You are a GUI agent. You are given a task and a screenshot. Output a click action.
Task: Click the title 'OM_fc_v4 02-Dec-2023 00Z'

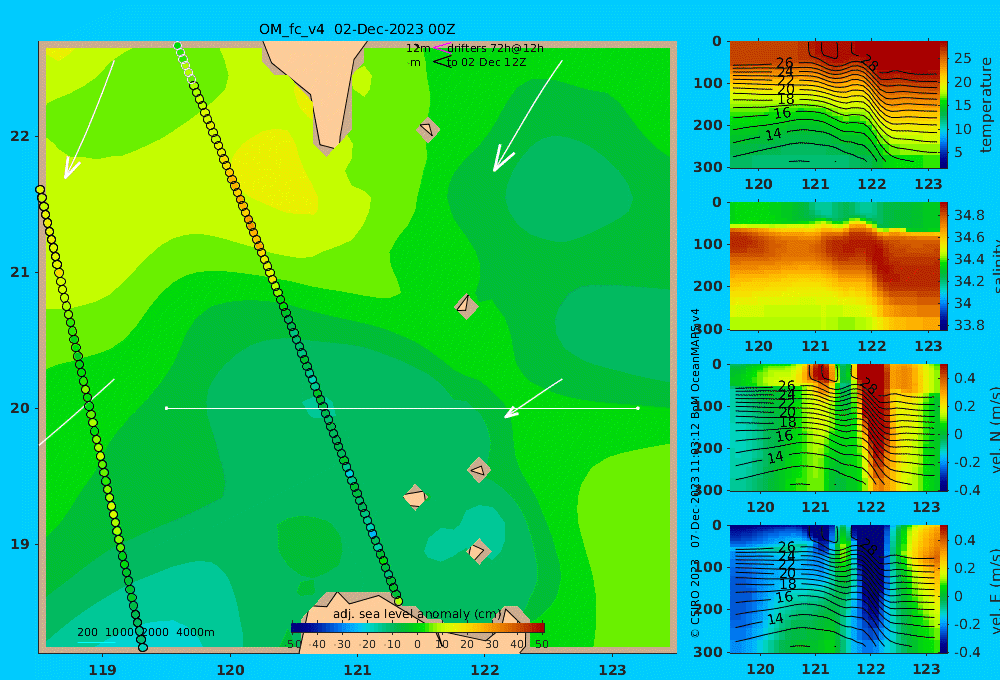click(357, 29)
